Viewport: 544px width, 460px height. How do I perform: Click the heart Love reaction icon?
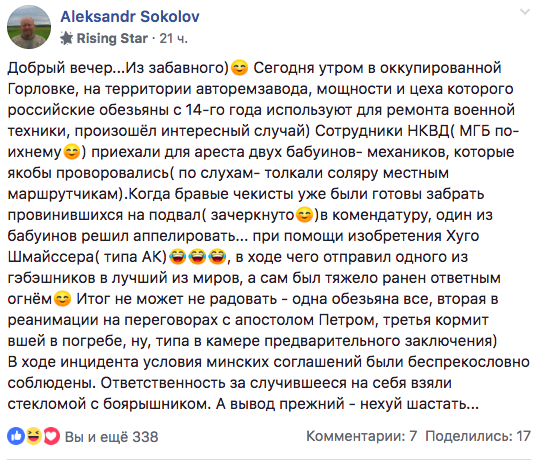[x=51, y=436]
